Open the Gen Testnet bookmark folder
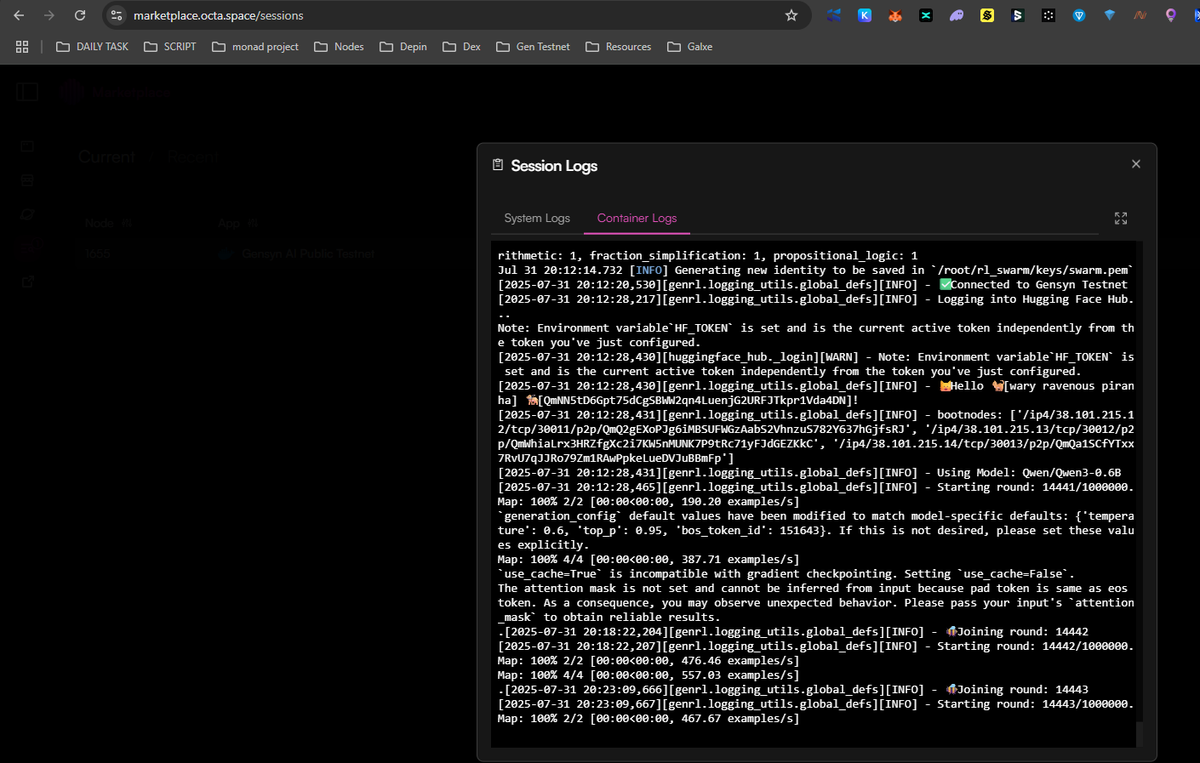This screenshot has width=1200, height=763. (x=533, y=46)
